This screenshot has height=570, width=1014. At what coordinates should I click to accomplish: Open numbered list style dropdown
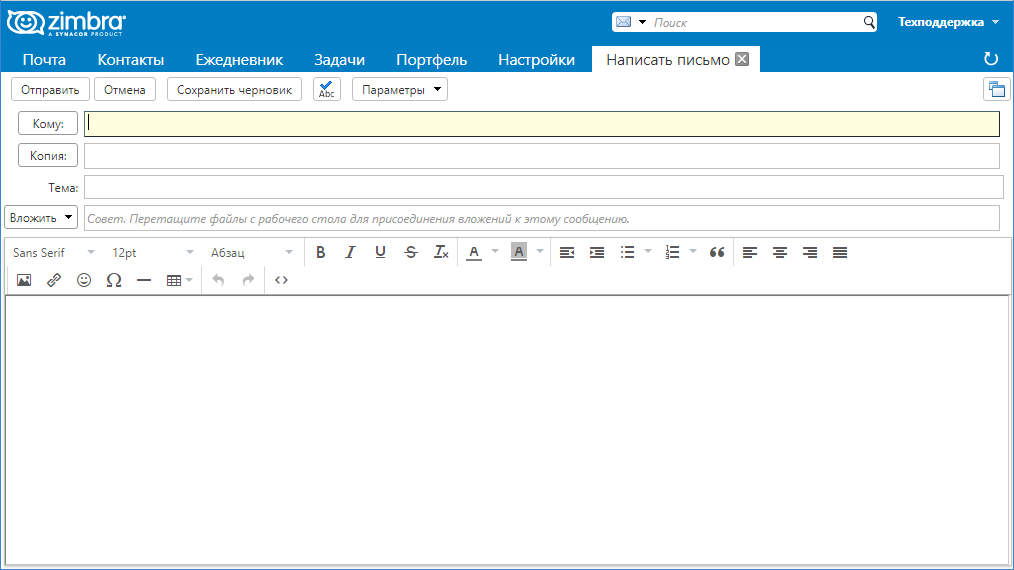pos(693,252)
